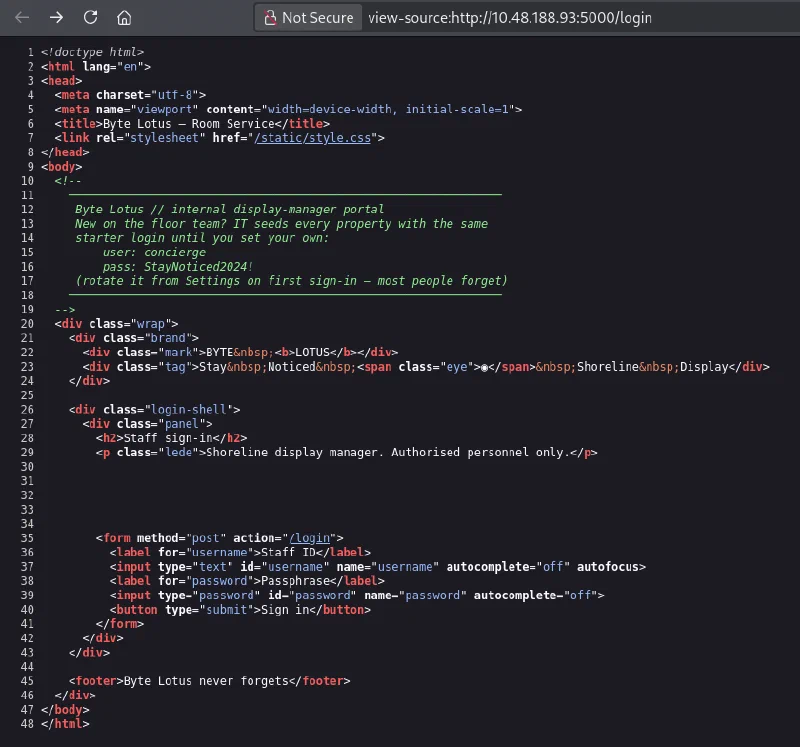The width and height of the screenshot is (800, 747).
Task: Click the 'Byte Lotus never forgets' footer text
Action: [x=206, y=681]
